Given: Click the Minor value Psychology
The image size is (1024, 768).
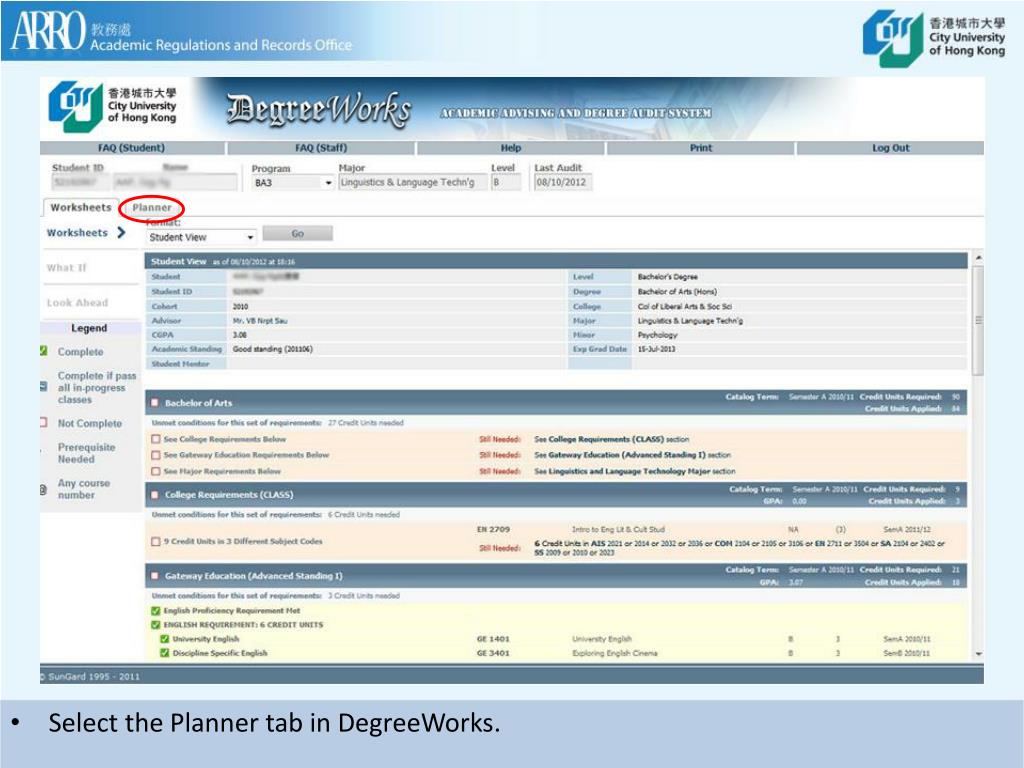Looking at the screenshot, I should pos(658,335).
